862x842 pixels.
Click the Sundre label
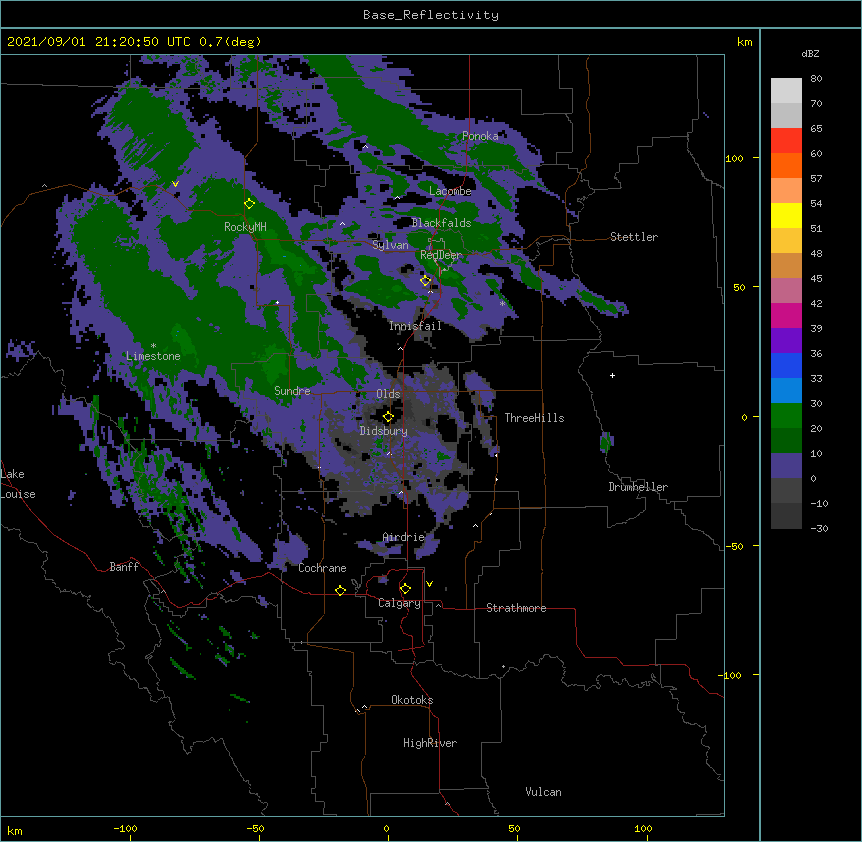tap(292, 391)
